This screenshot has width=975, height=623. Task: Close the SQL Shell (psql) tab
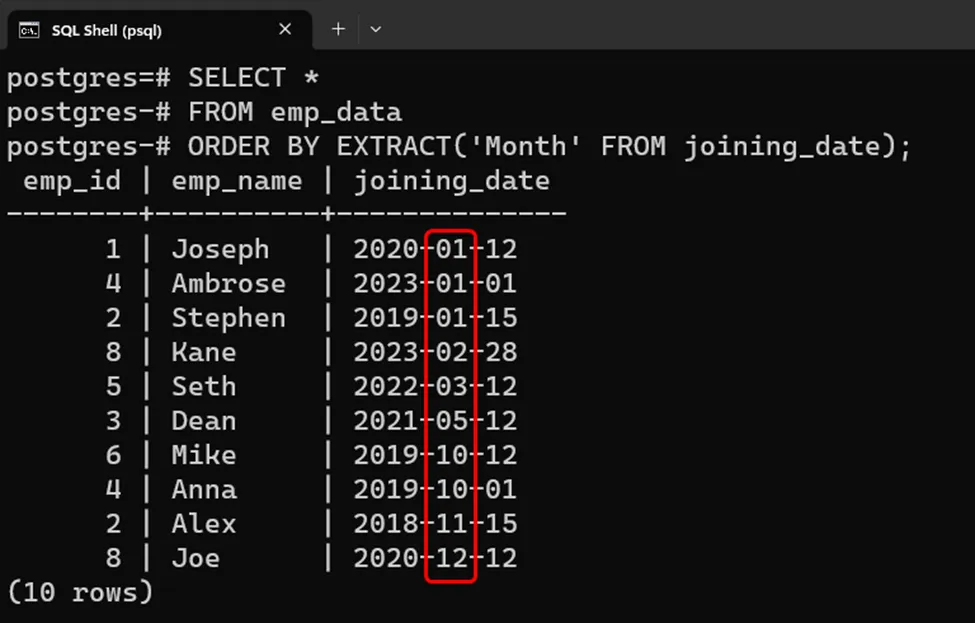coord(285,29)
